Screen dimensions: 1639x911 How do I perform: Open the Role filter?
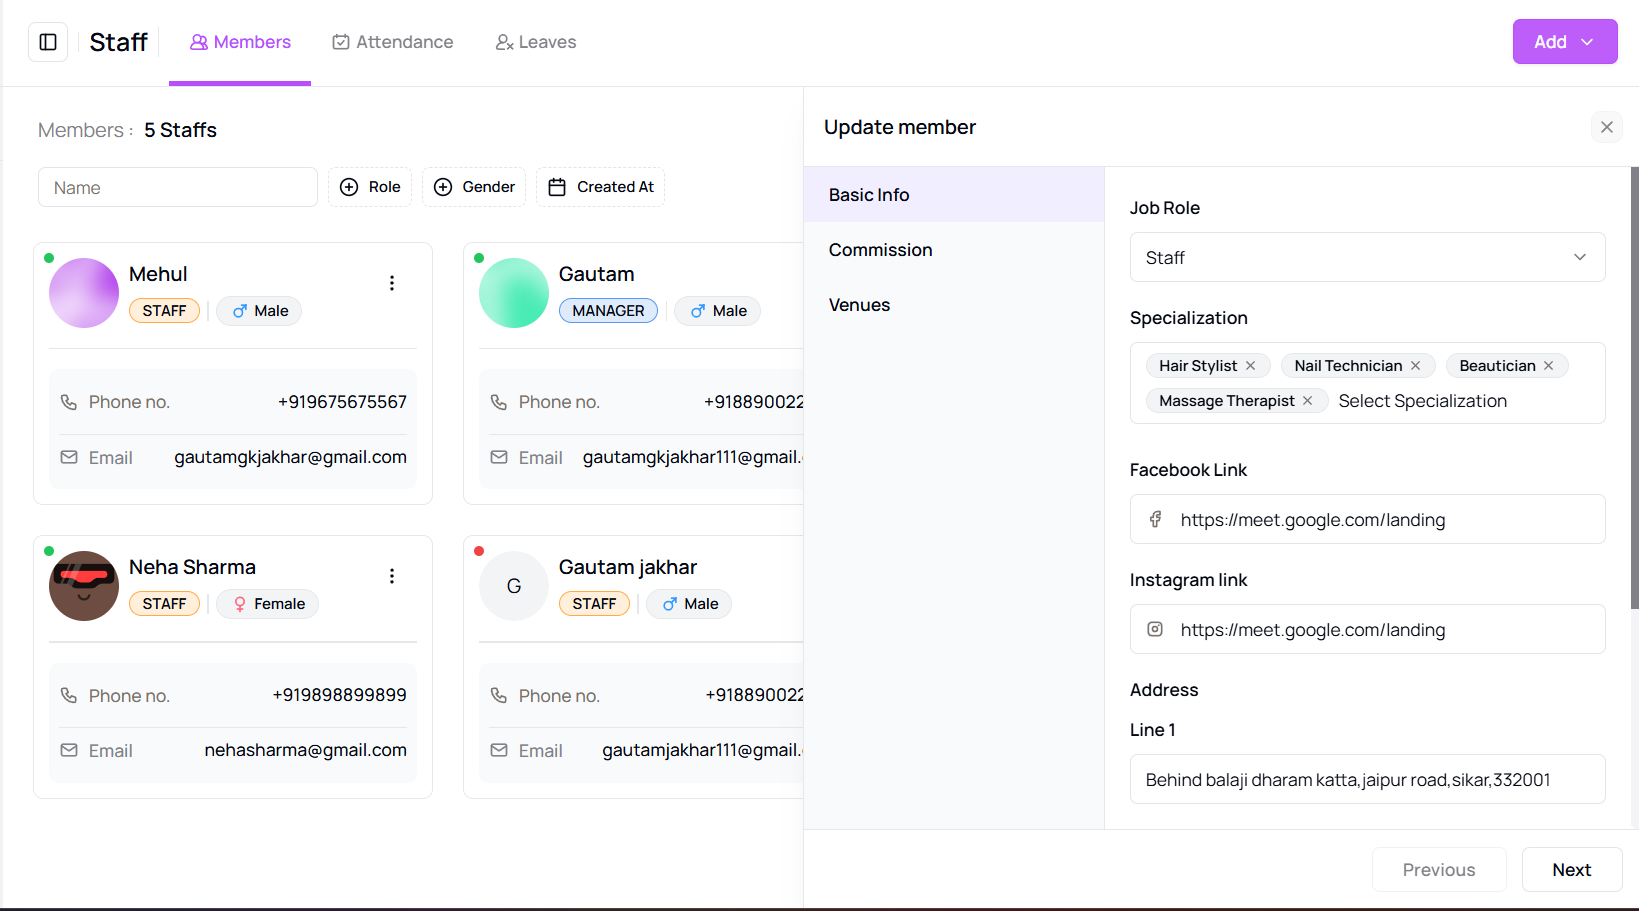point(370,187)
